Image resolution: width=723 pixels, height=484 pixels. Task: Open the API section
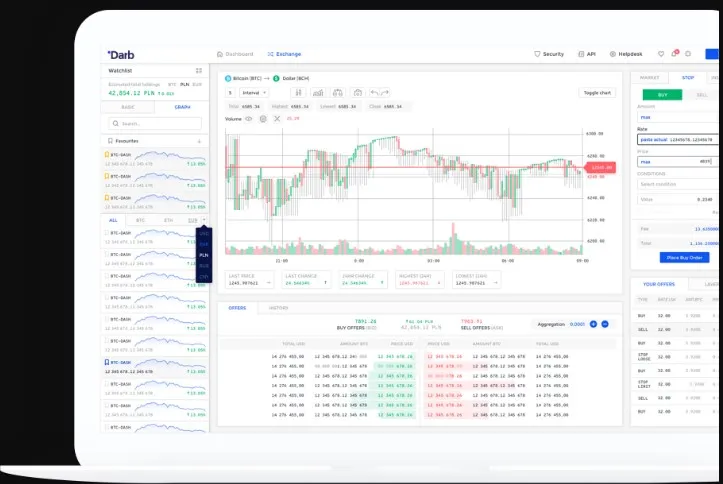click(x=587, y=54)
